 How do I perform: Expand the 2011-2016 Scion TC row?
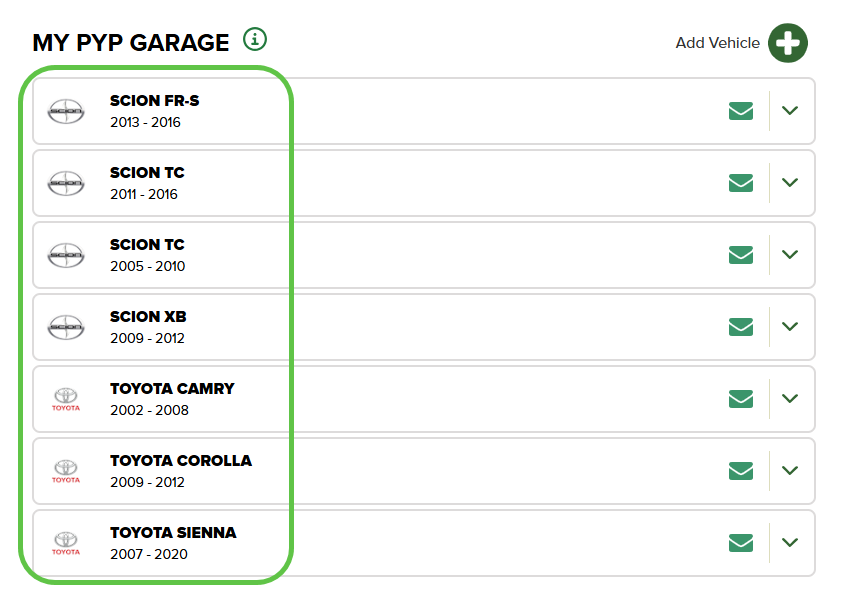(x=789, y=182)
